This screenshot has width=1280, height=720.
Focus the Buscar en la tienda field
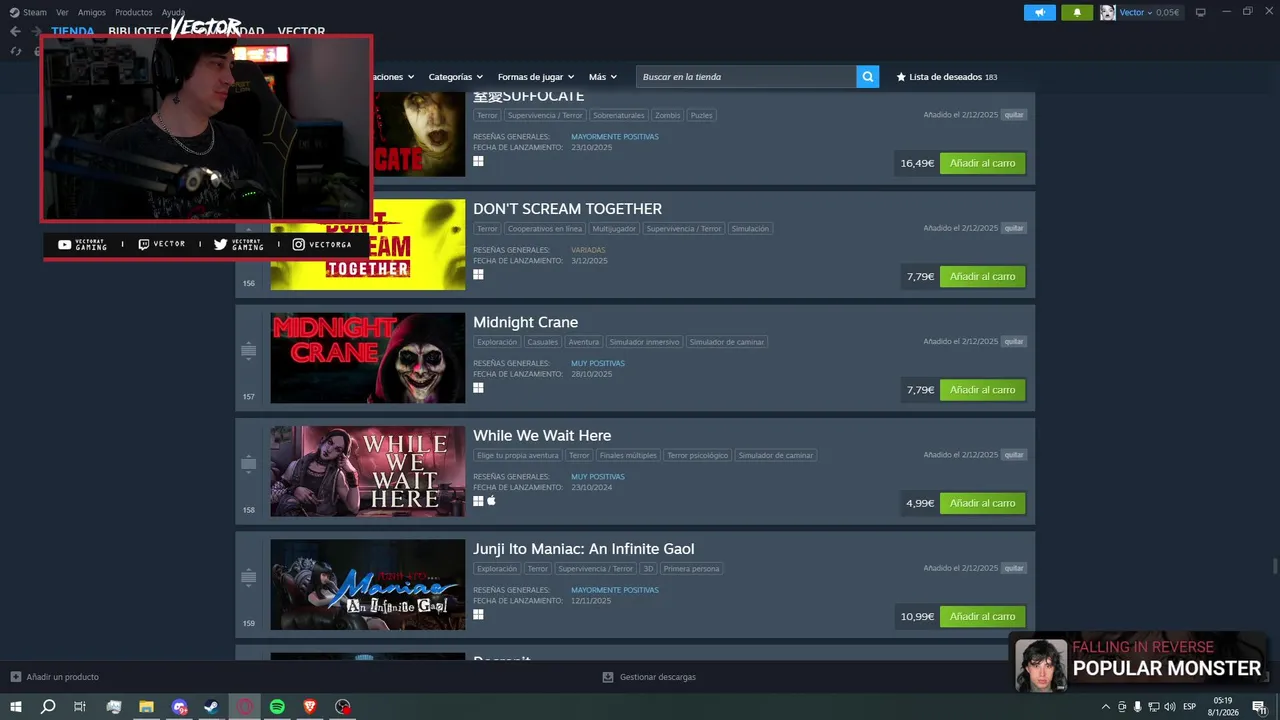tap(746, 76)
